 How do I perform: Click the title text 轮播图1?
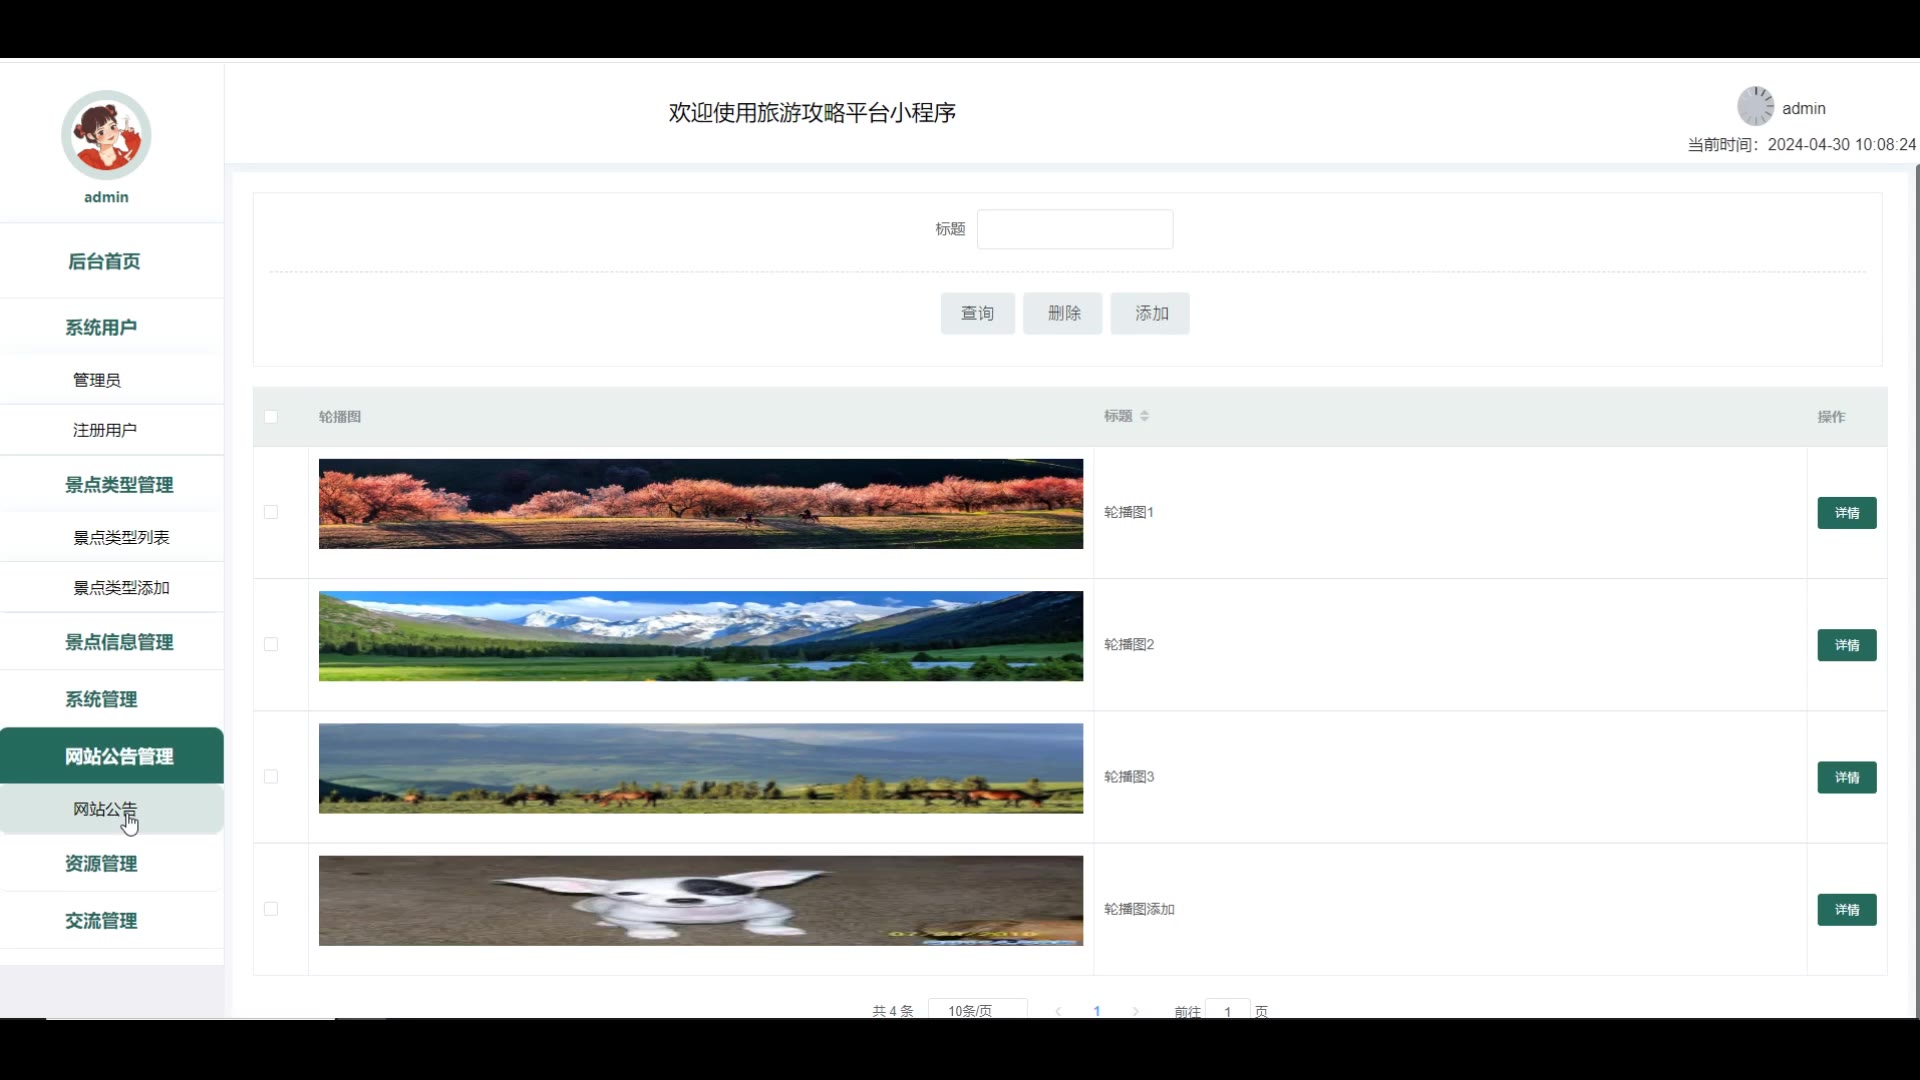pos(1129,512)
